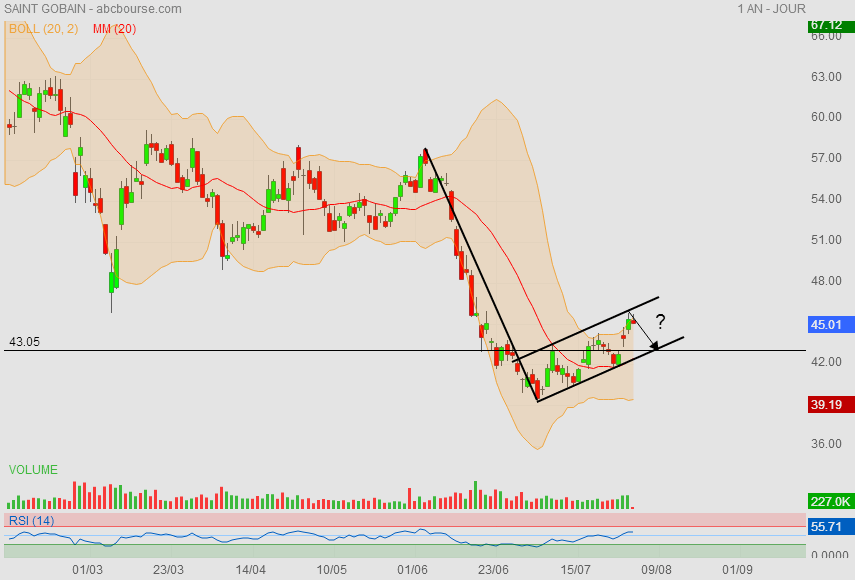This screenshot has height=580, width=855.
Task: Click the SAINT GOBAIN - abcbourse.com title
Action: [x=93, y=9]
